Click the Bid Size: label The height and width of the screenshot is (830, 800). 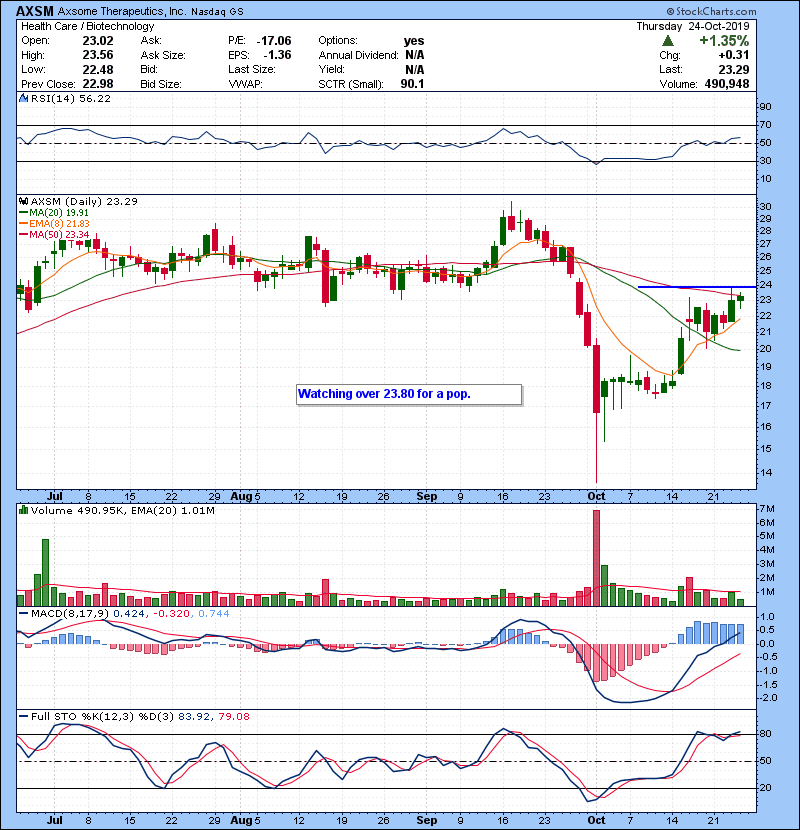pos(161,84)
